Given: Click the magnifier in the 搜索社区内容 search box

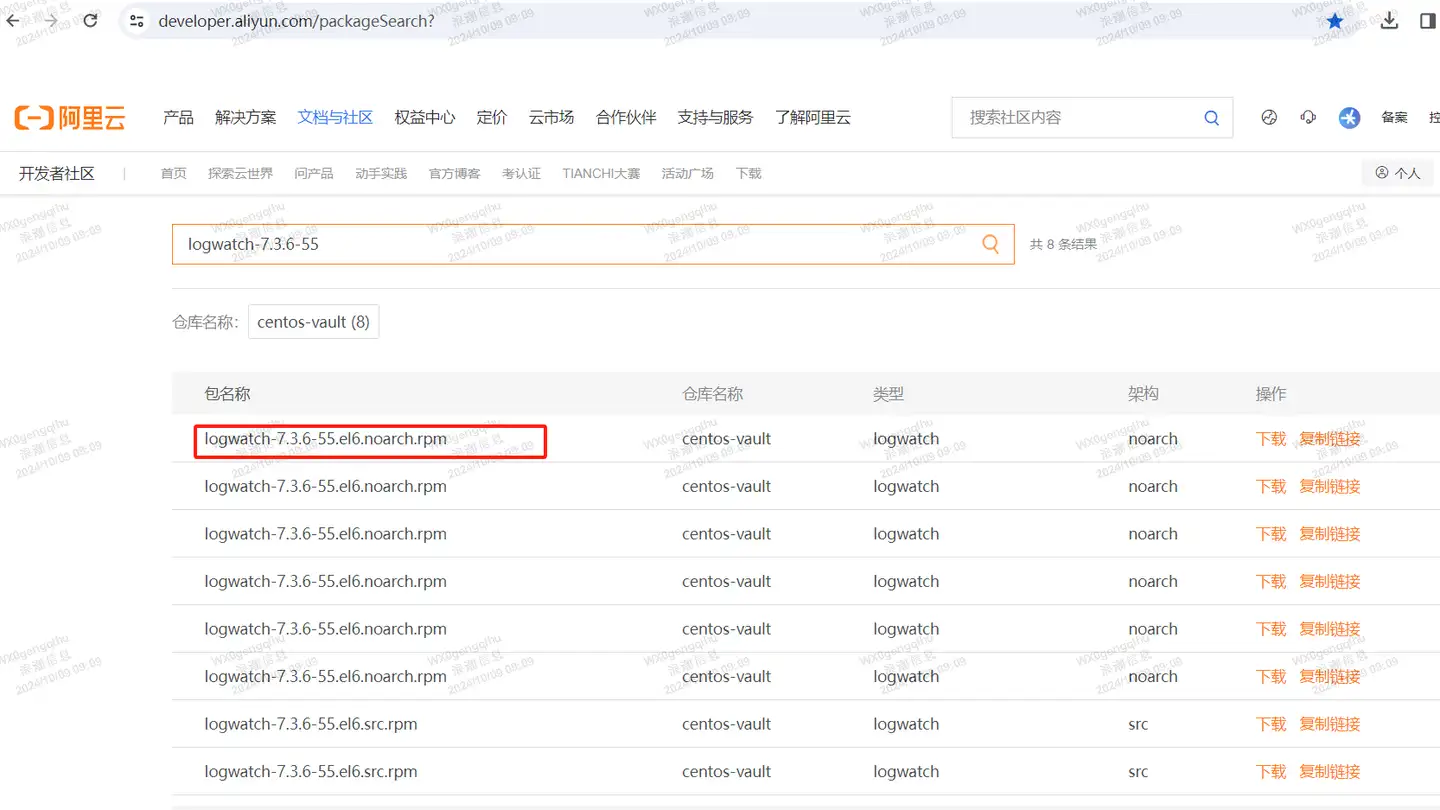Looking at the screenshot, I should tap(1211, 117).
